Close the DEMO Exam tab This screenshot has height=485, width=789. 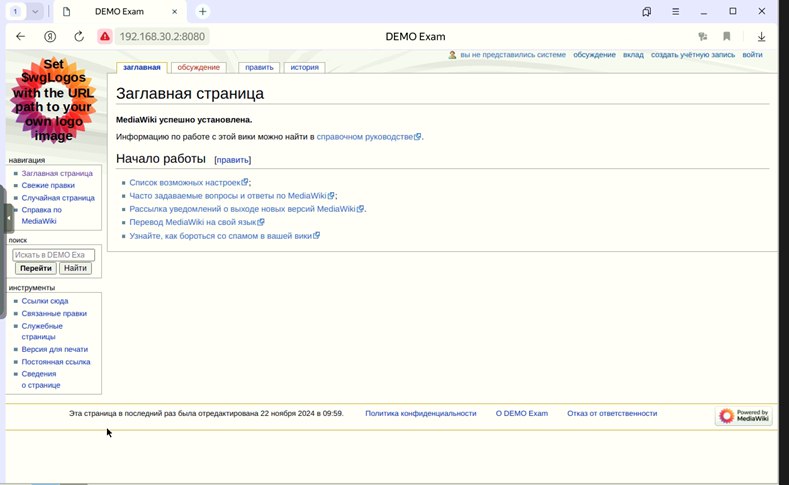[x=175, y=11]
